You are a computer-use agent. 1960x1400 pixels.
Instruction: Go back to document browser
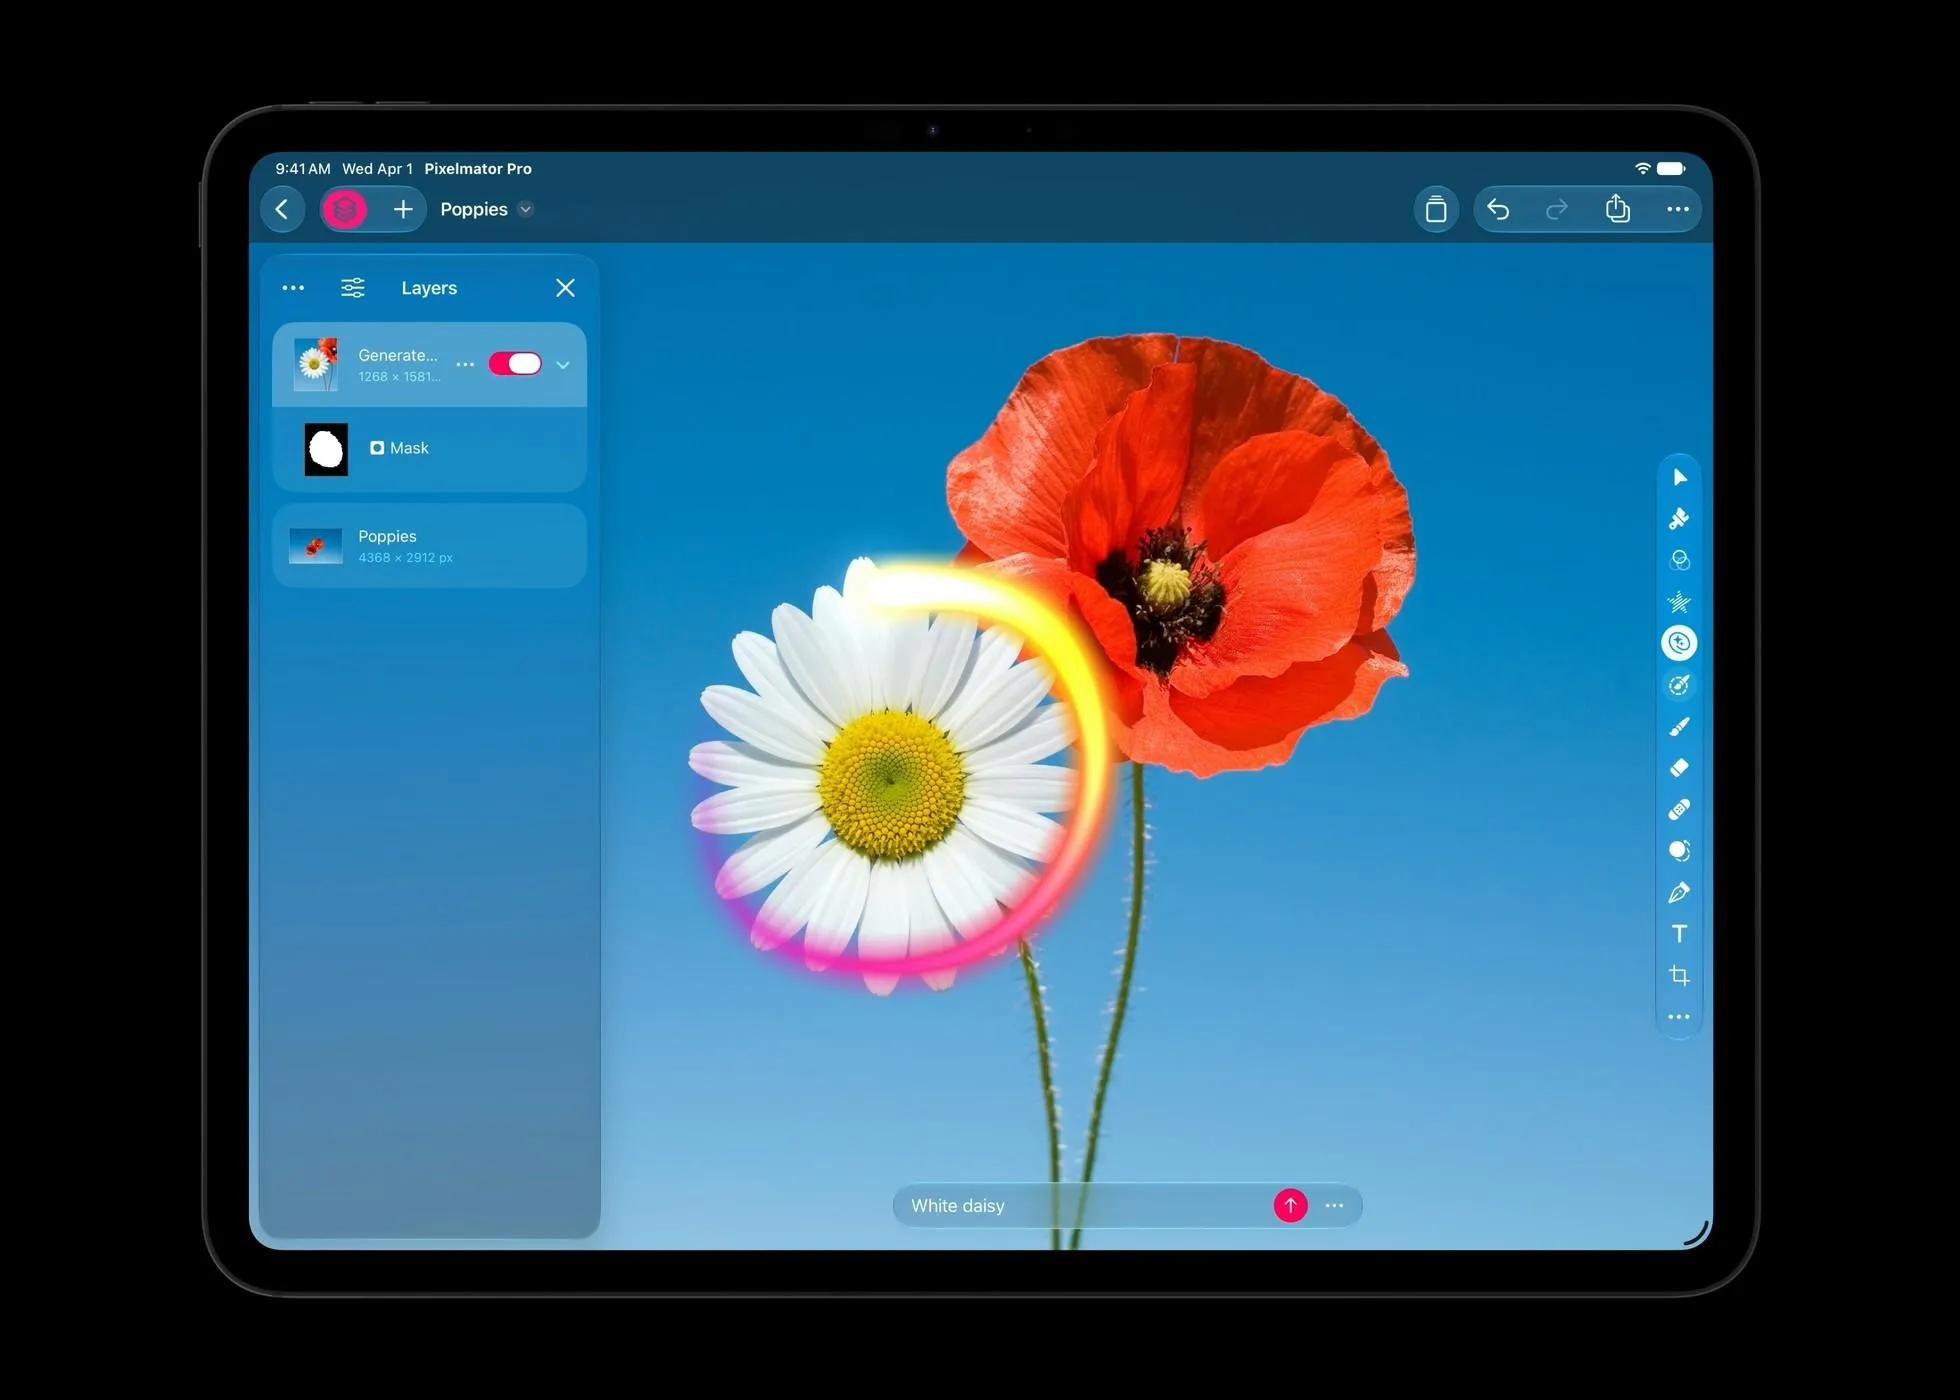click(283, 209)
